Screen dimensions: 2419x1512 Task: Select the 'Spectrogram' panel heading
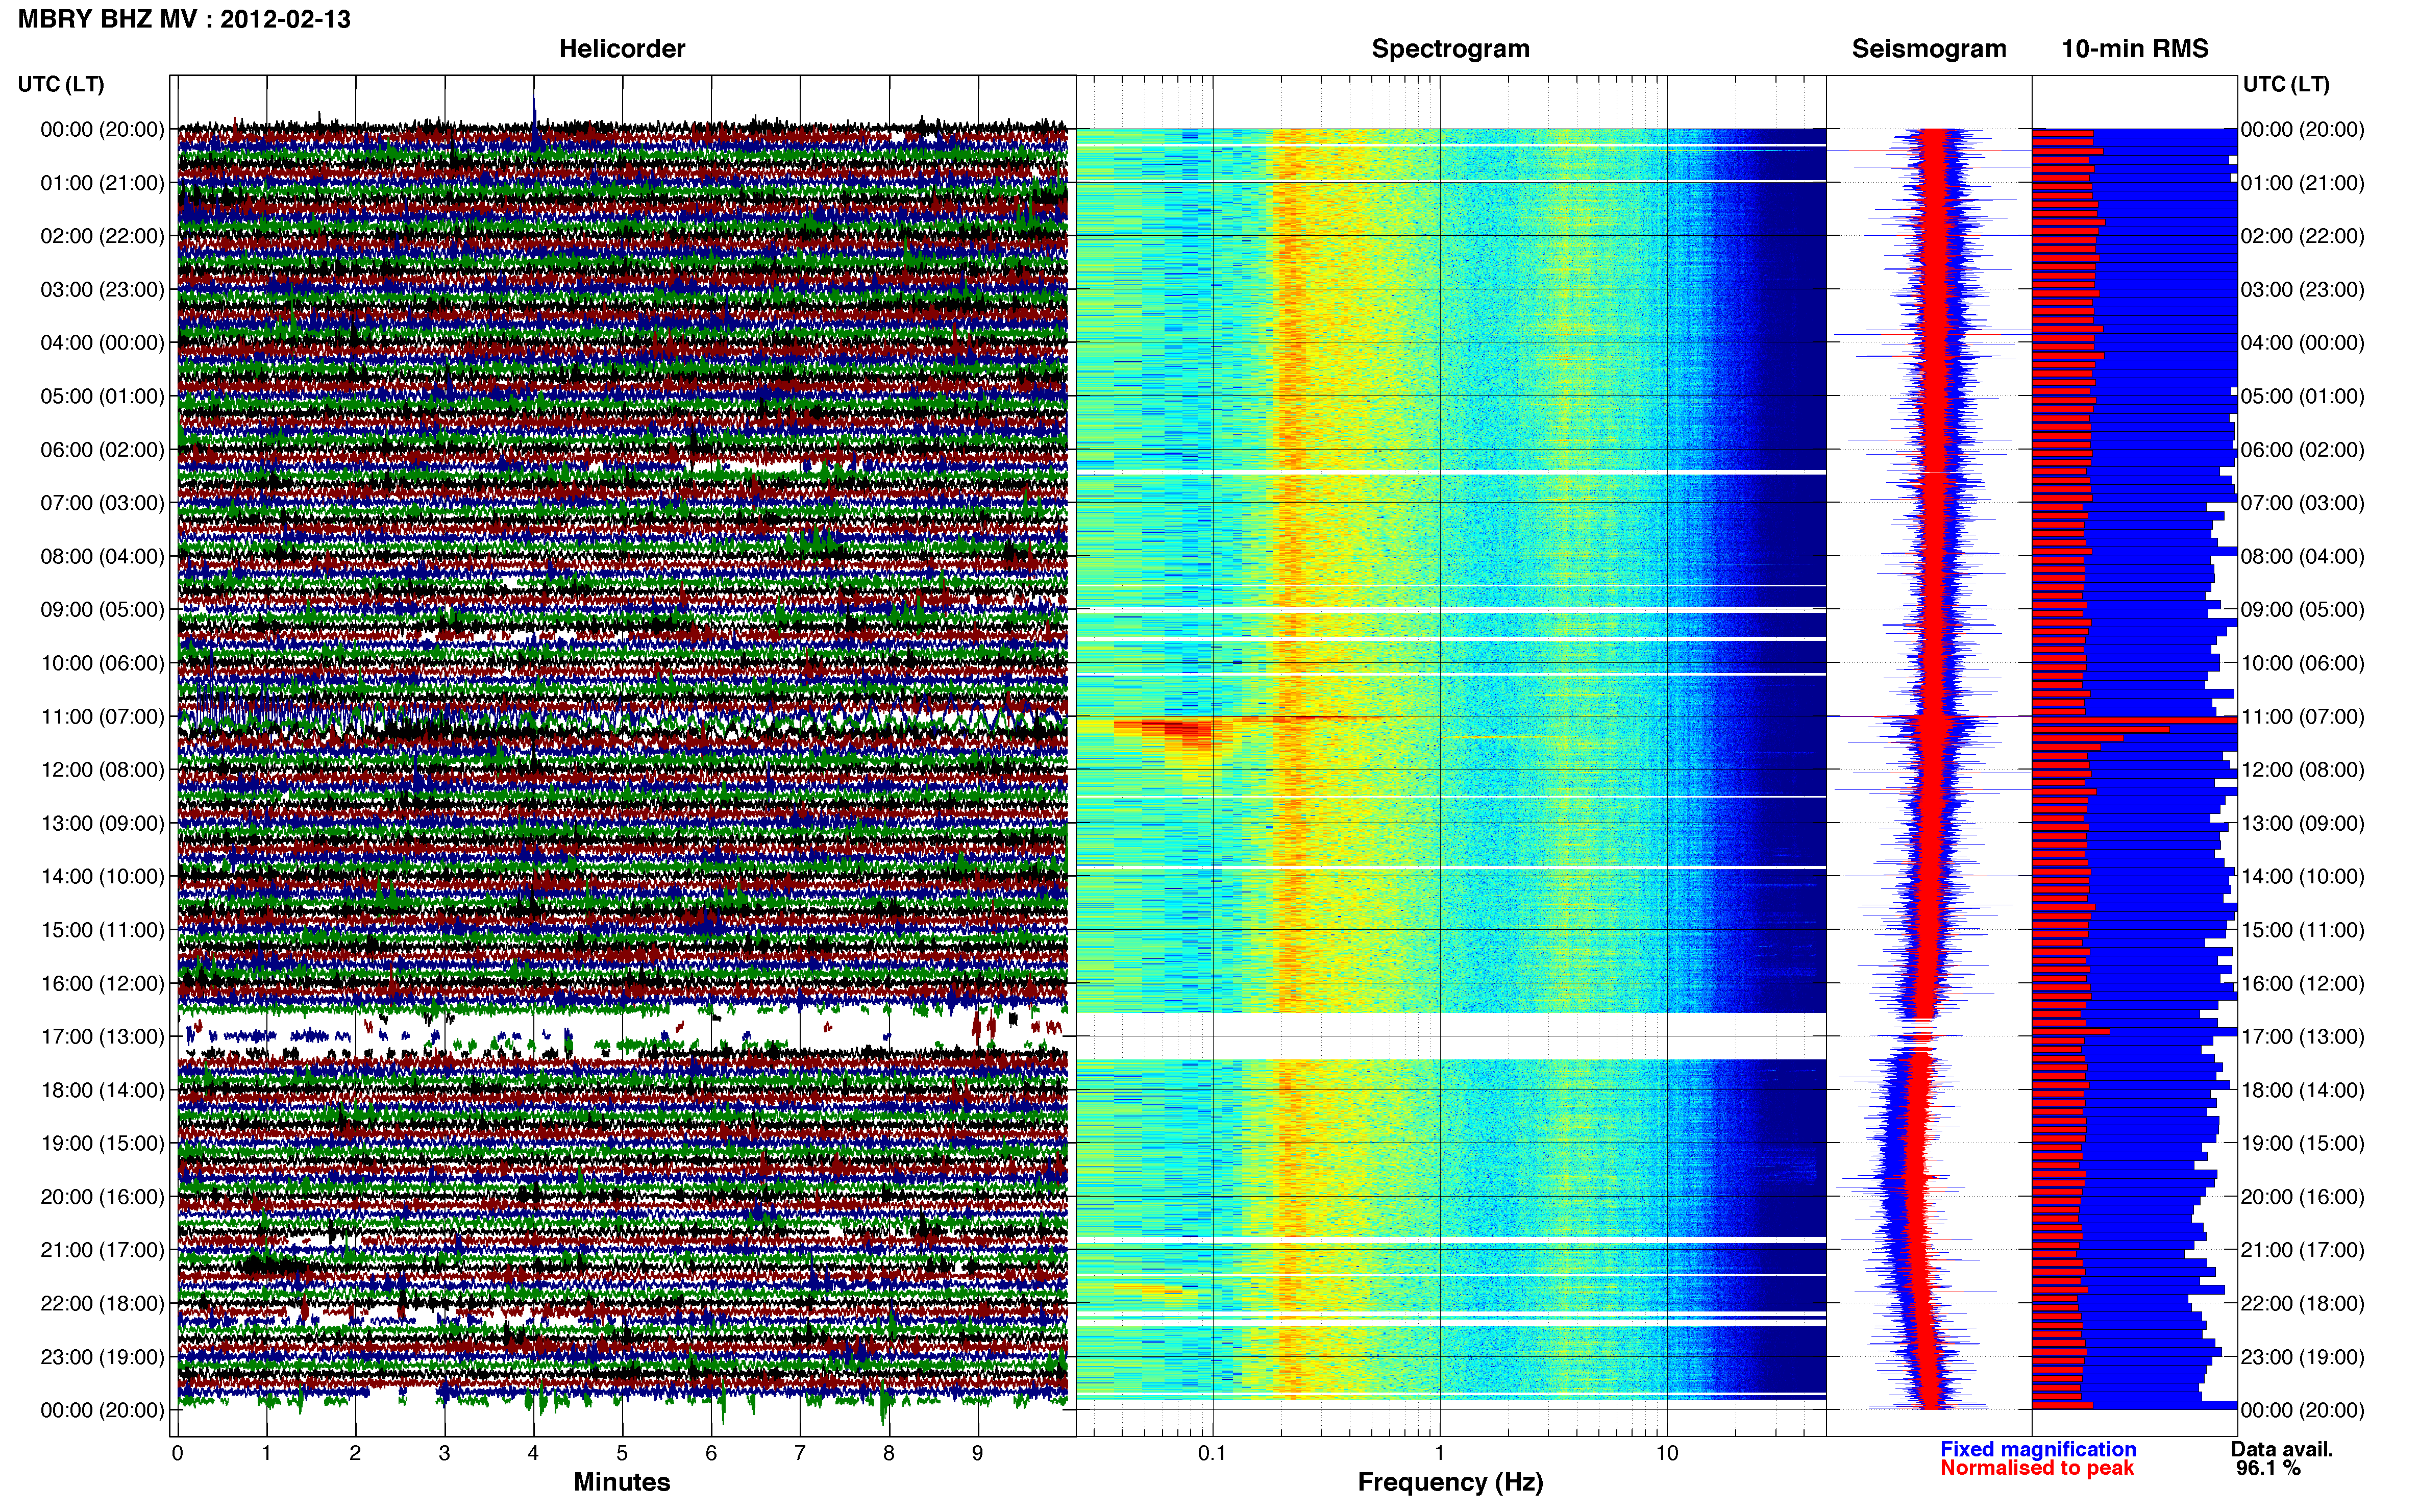[1450, 49]
